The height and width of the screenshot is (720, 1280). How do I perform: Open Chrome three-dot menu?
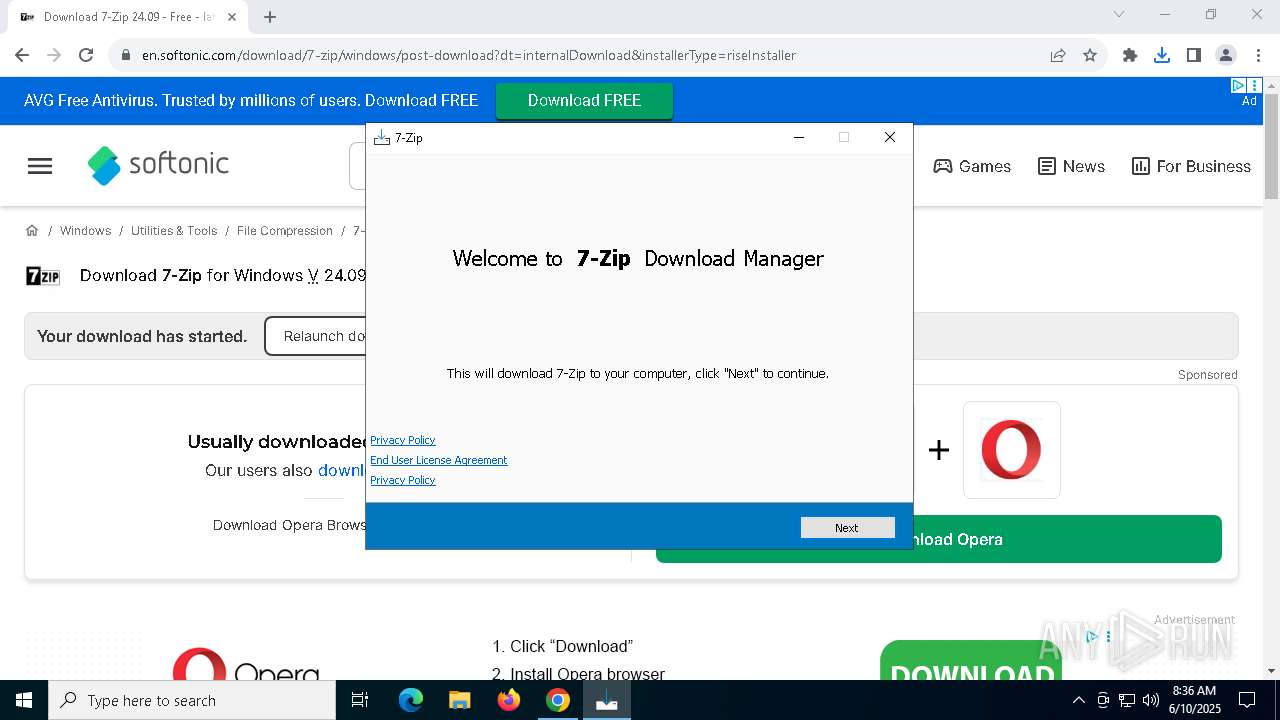1258,55
